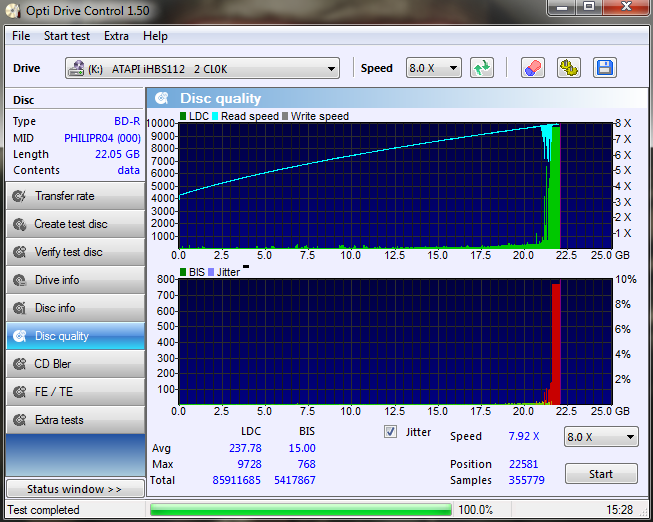The height and width of the screenshot is (522, 653).
Task: Click the Start button
Action: [601, 474]
